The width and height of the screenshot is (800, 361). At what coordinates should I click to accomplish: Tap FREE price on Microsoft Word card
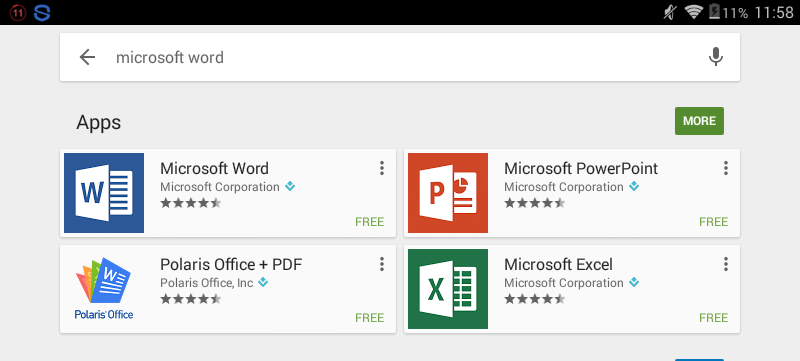point(369,222)
